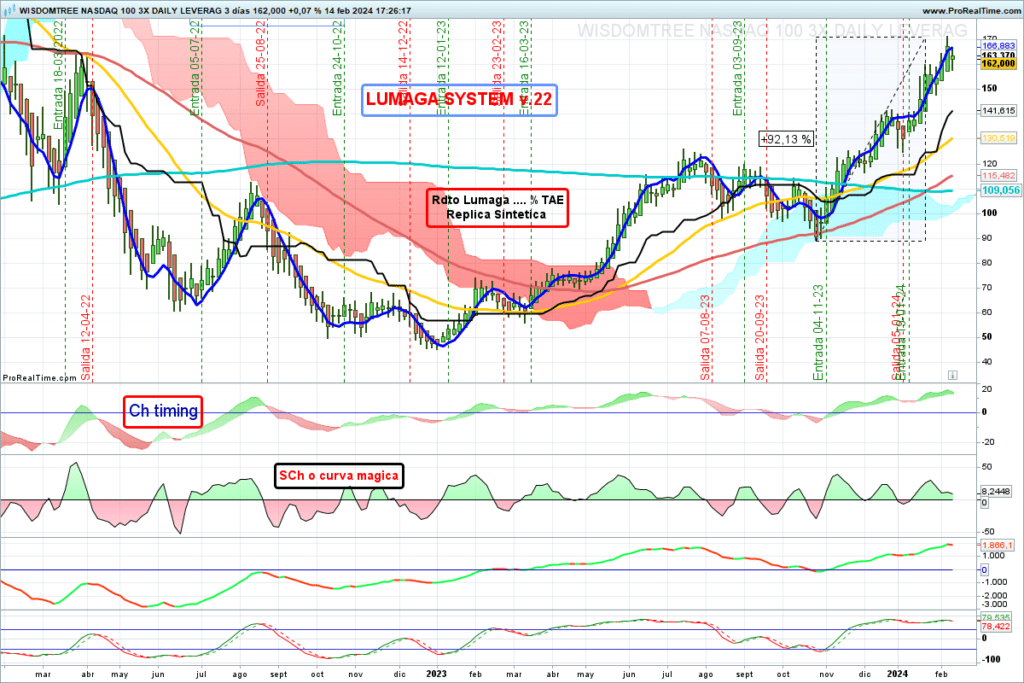This screenshot has width=1024, height=683.
Task: Click the 'Entrada 16-03-23' marker label
Action: (524, 68)
